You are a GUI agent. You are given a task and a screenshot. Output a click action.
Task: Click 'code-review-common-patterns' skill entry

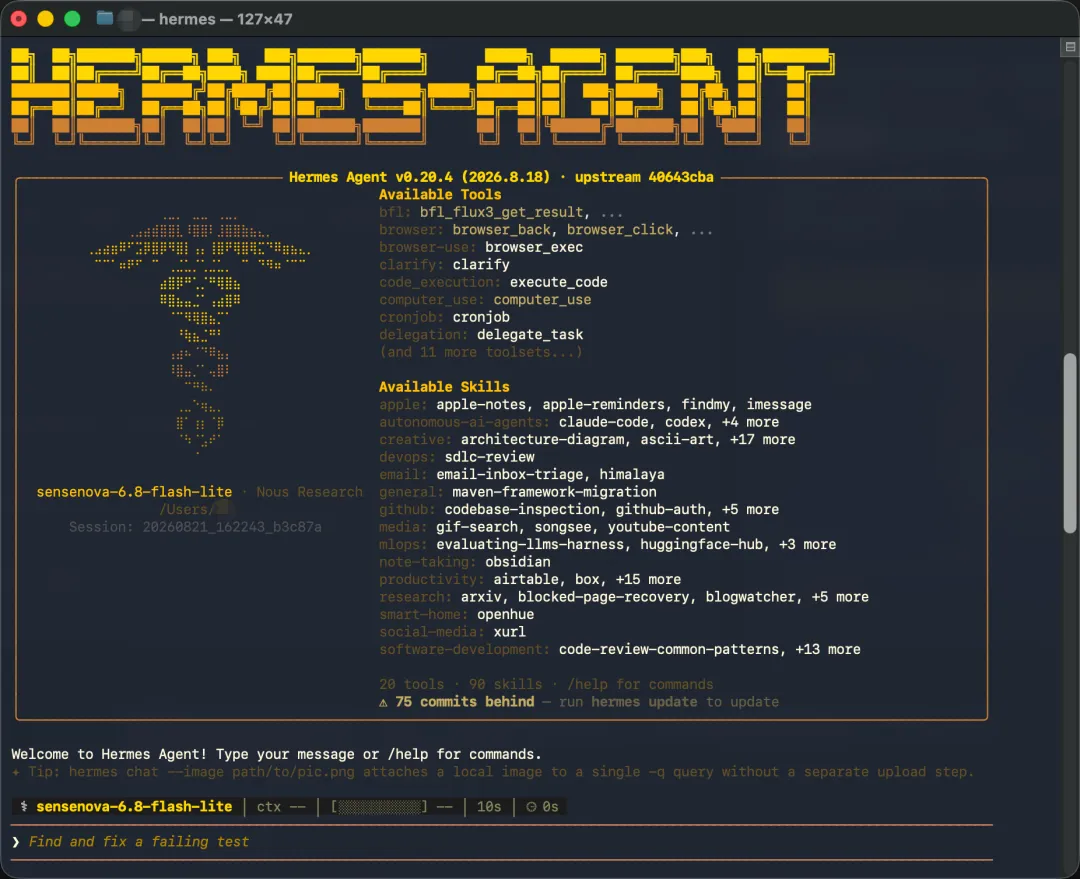pos(668,649)
